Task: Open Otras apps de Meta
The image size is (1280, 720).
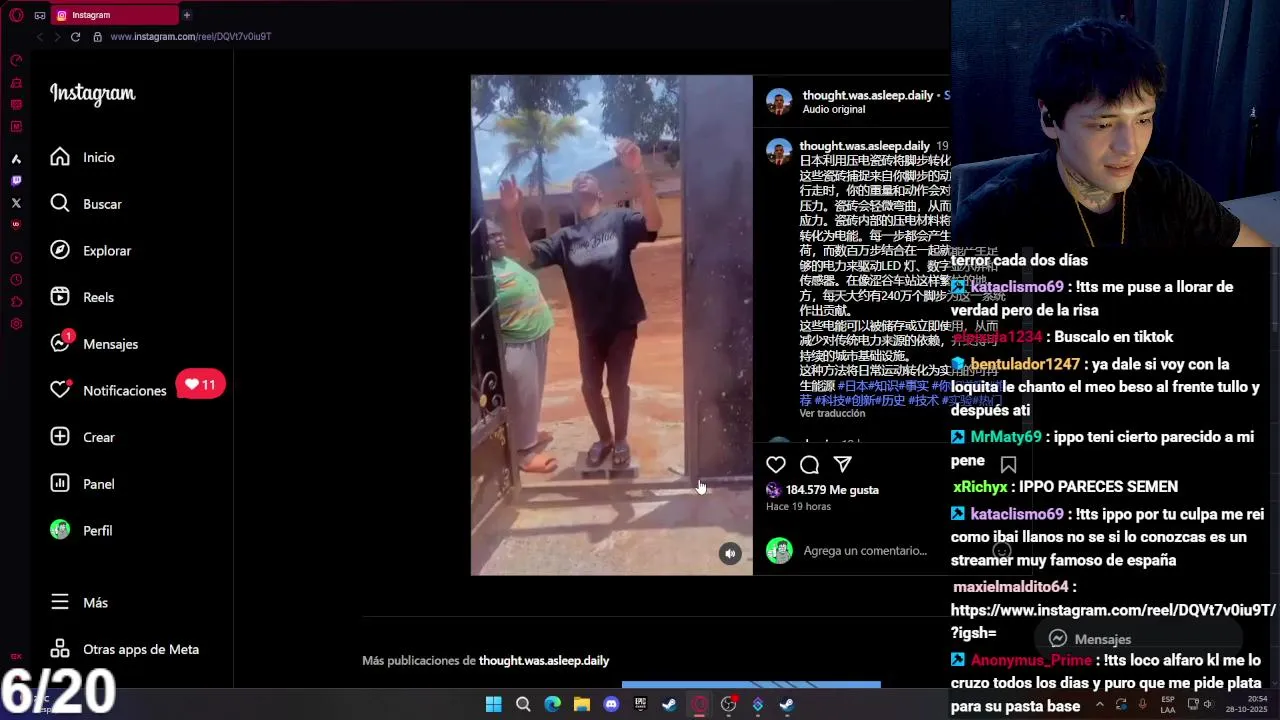Action: coord(125,649)
